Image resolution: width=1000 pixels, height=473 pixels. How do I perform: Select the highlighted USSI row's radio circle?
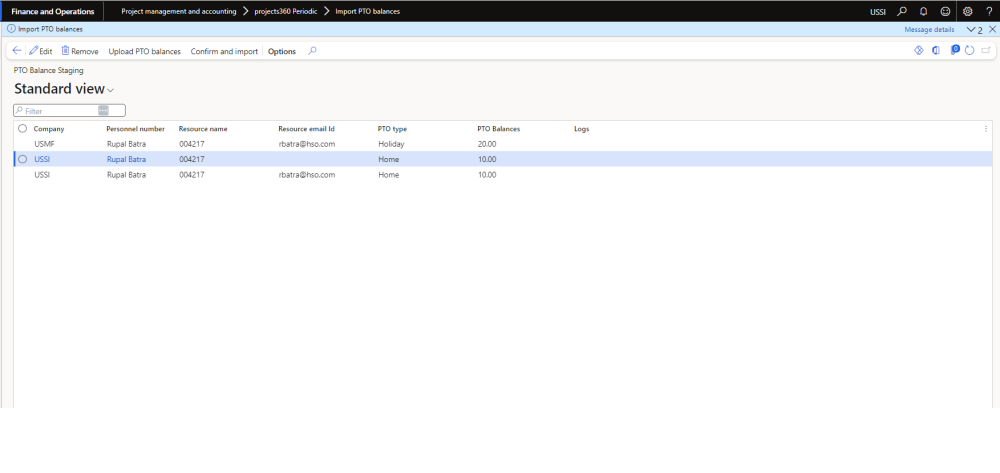23,159
